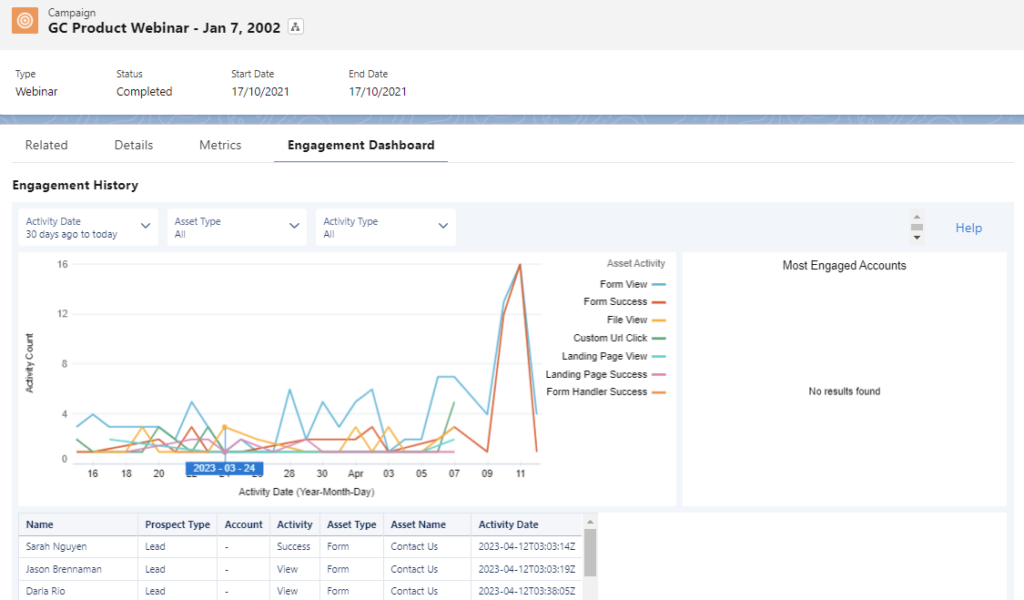Expand the Activity Type filter dropdown
The height and width of the screenshot is (600, 1024).
[x=385, y=227]
